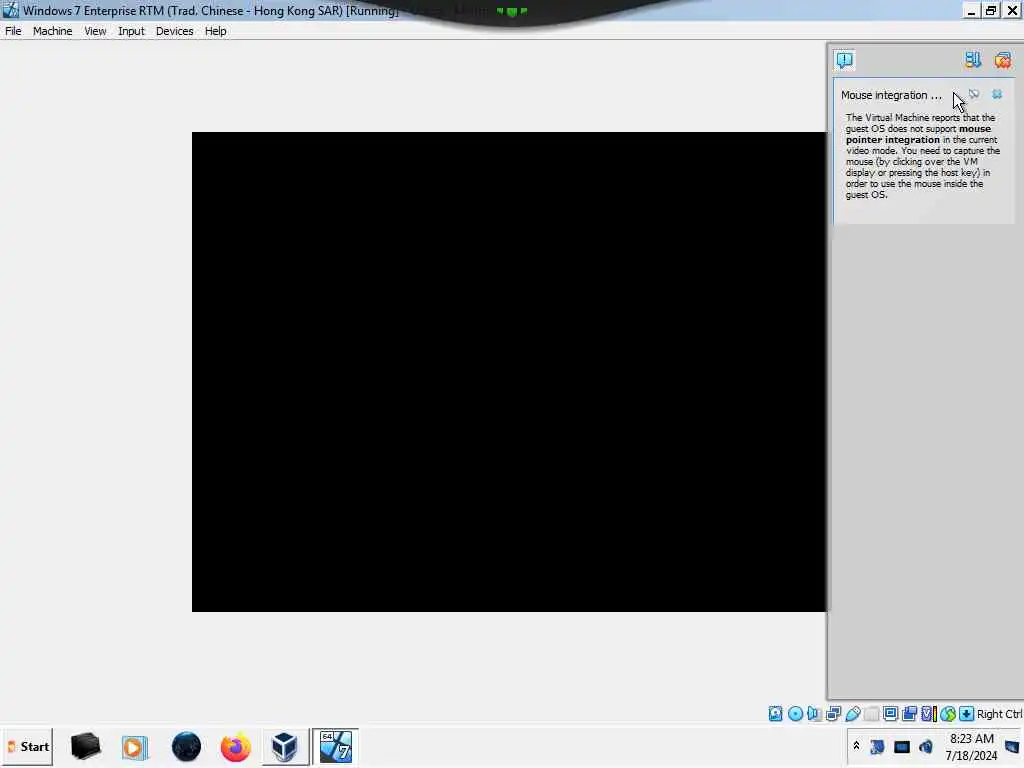The height and width of the screenshot is (768, 1024).
Task: Click the VirtualBox title bar window icon
Action: click(x=10, y=10)
